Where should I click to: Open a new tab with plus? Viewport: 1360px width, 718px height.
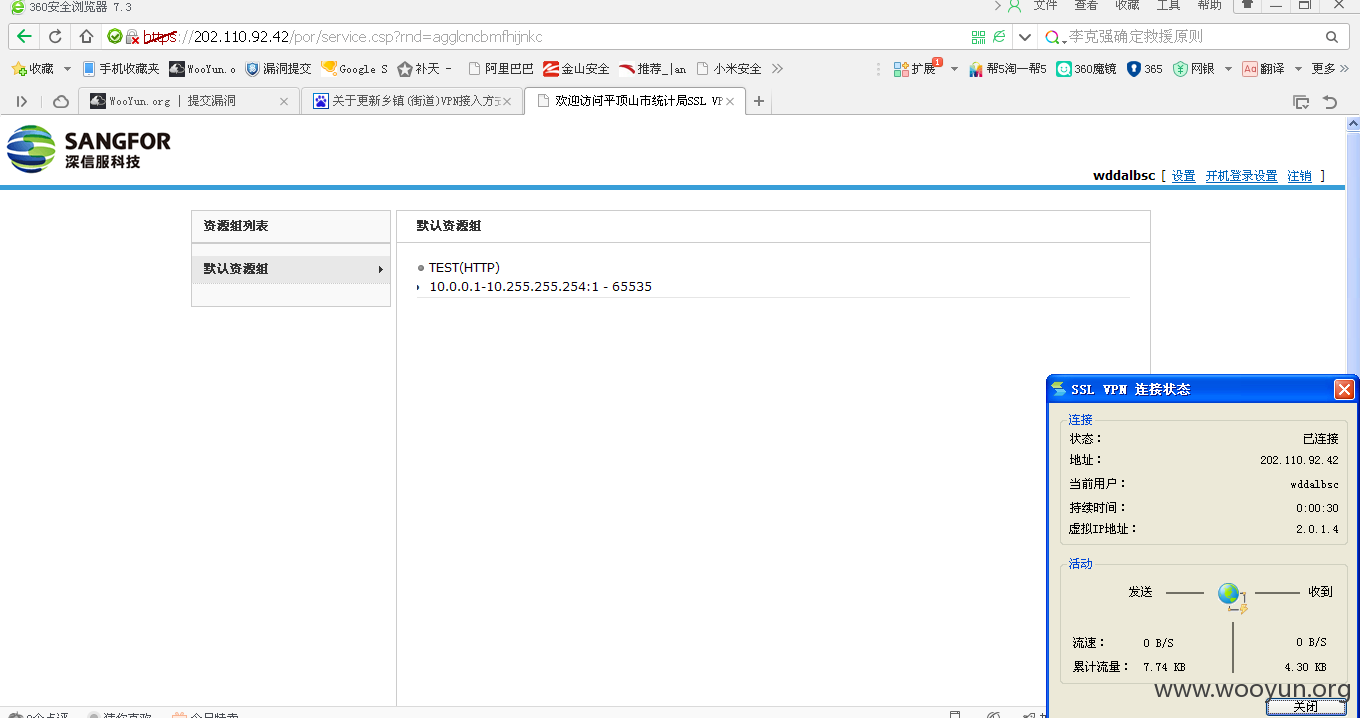[x=759, y=101]
